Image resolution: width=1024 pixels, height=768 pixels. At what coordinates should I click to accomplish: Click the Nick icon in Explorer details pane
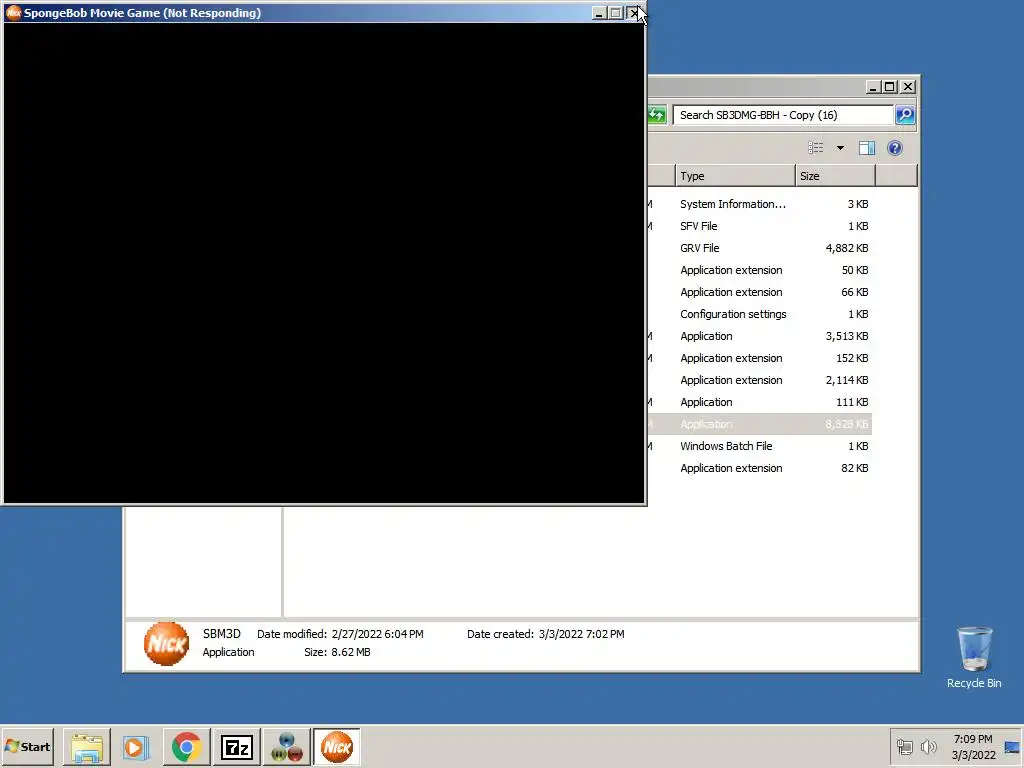pos(167,643)
